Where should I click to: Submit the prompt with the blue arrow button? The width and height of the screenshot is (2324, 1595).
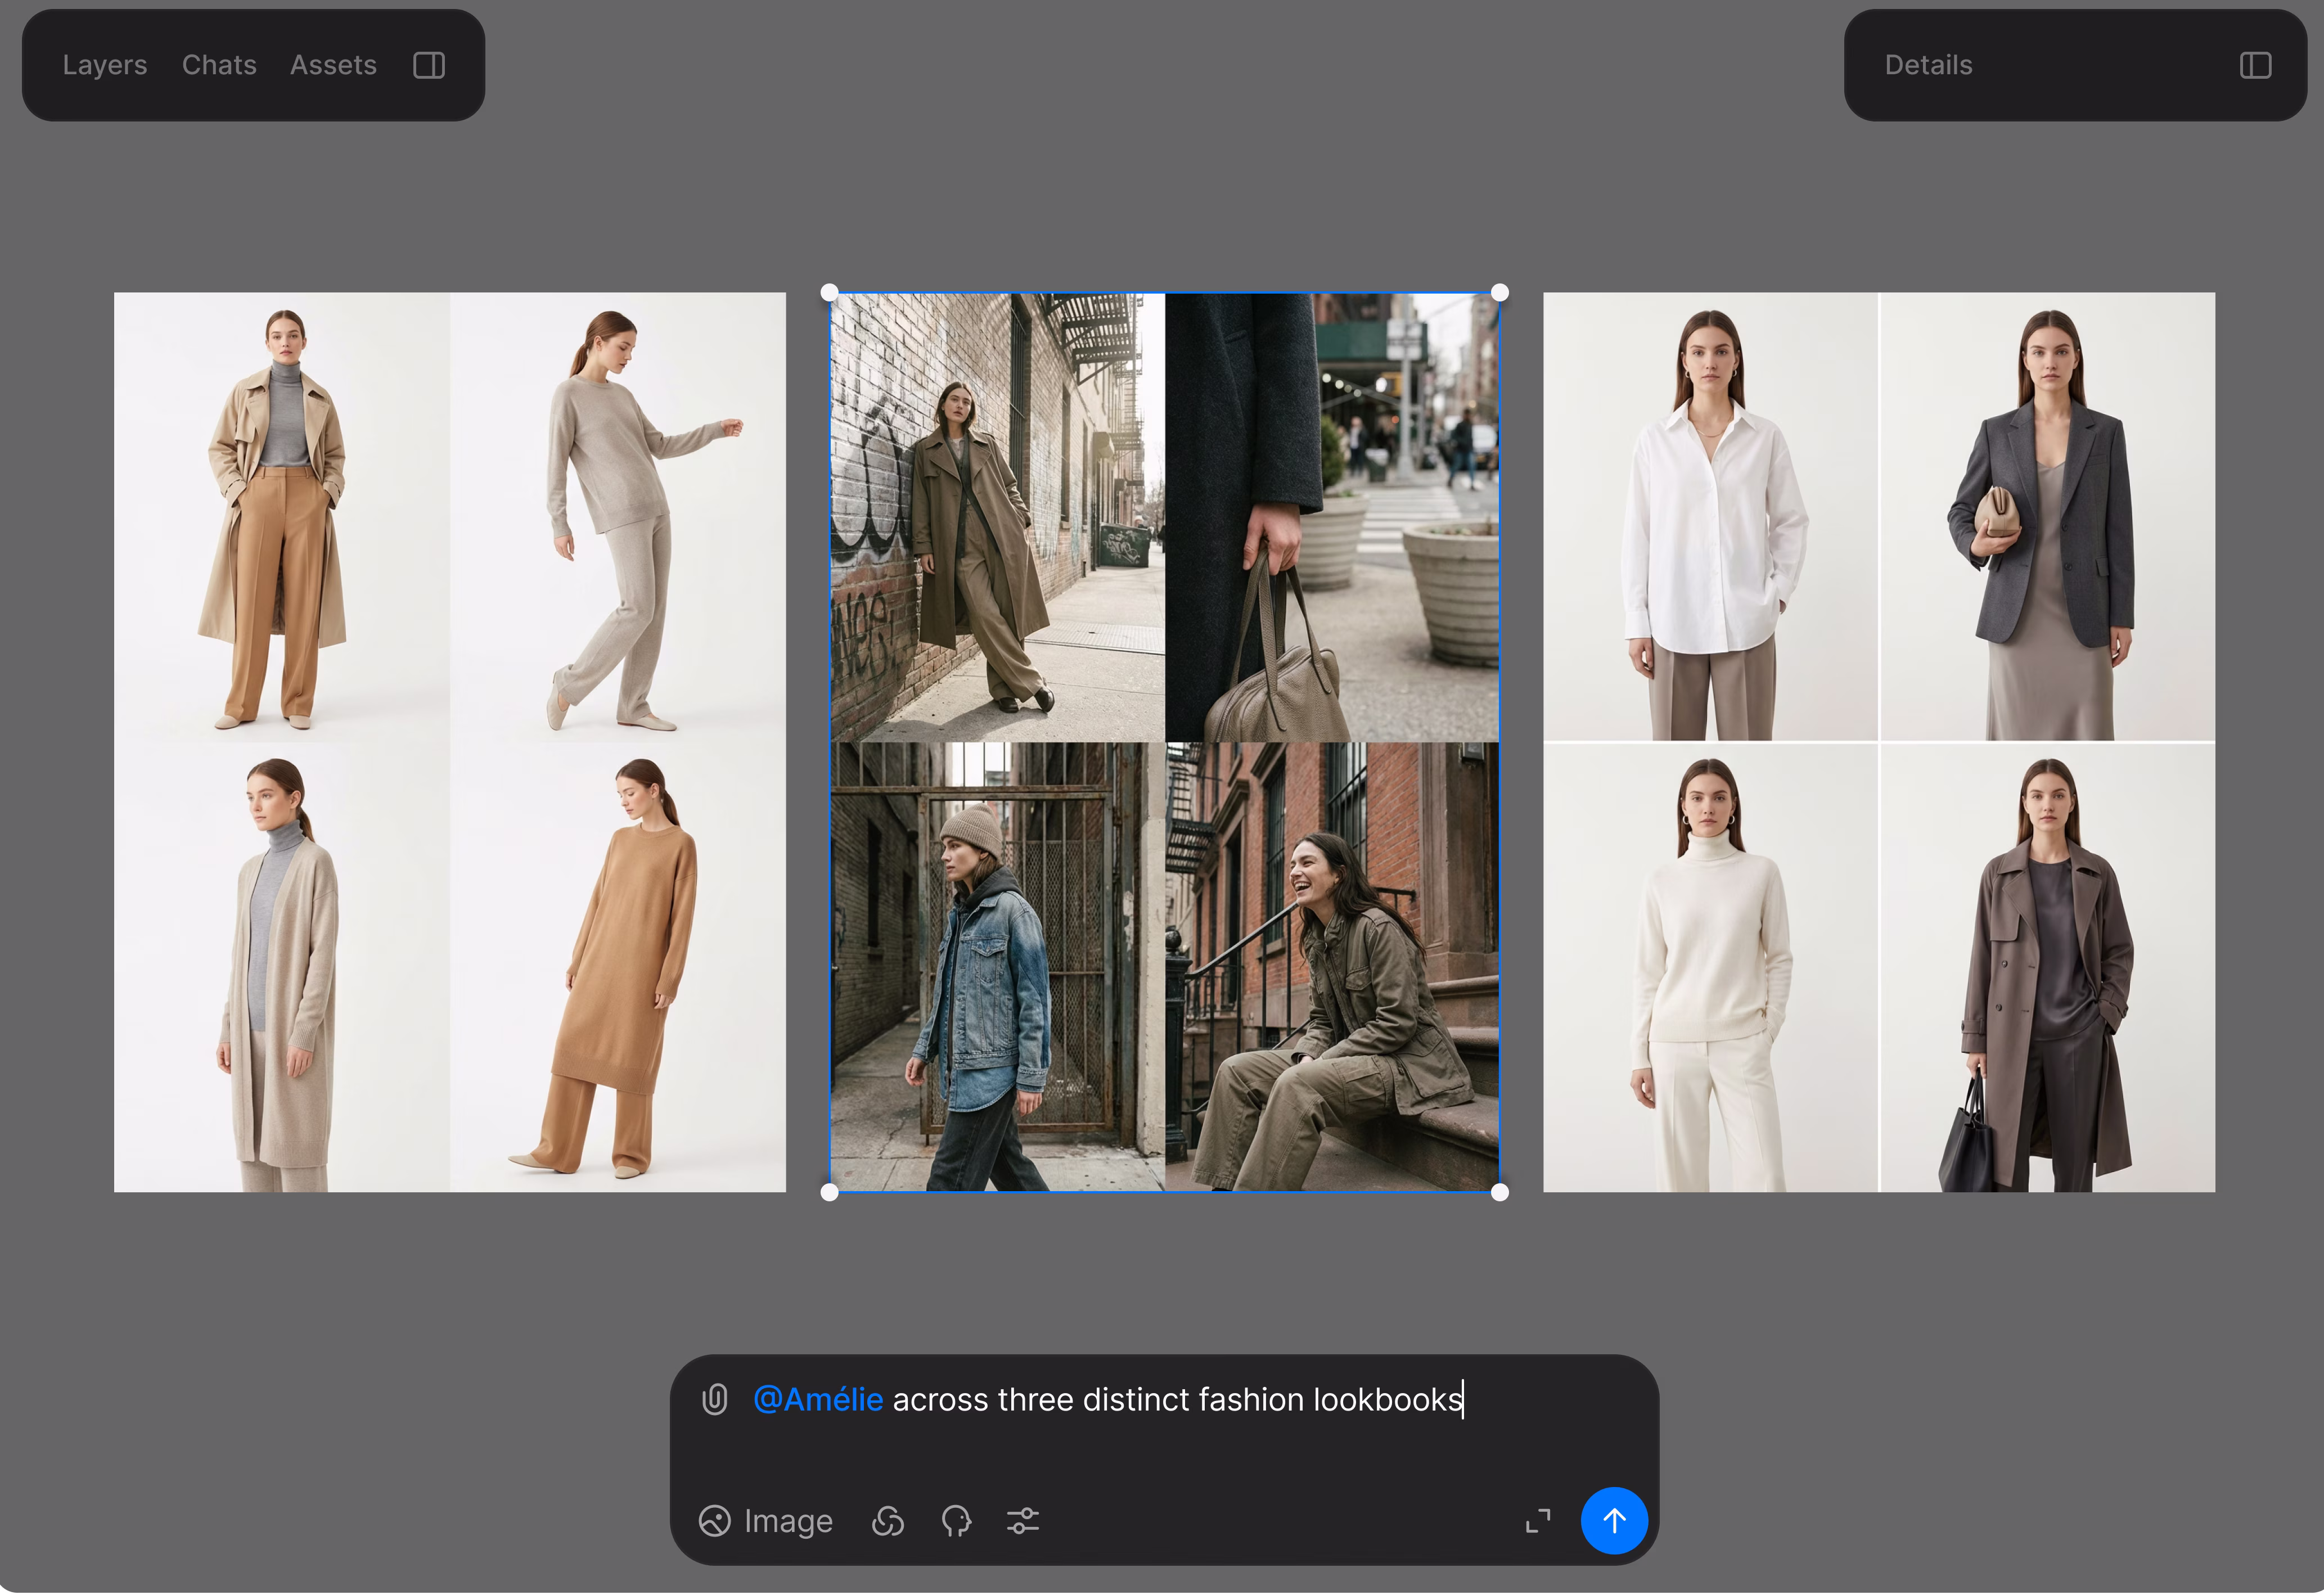(1614, 1521)
